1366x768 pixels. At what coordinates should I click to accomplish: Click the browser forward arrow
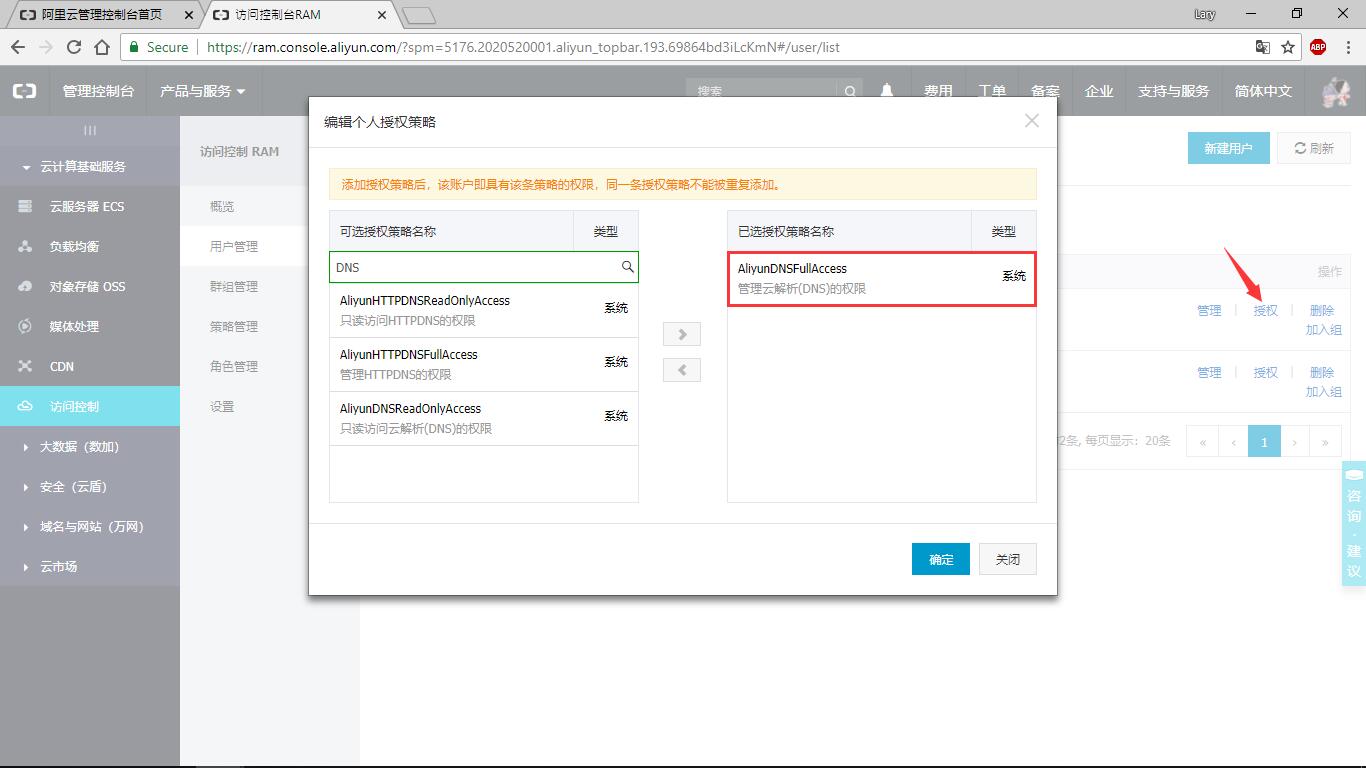[x=46, y=47]
